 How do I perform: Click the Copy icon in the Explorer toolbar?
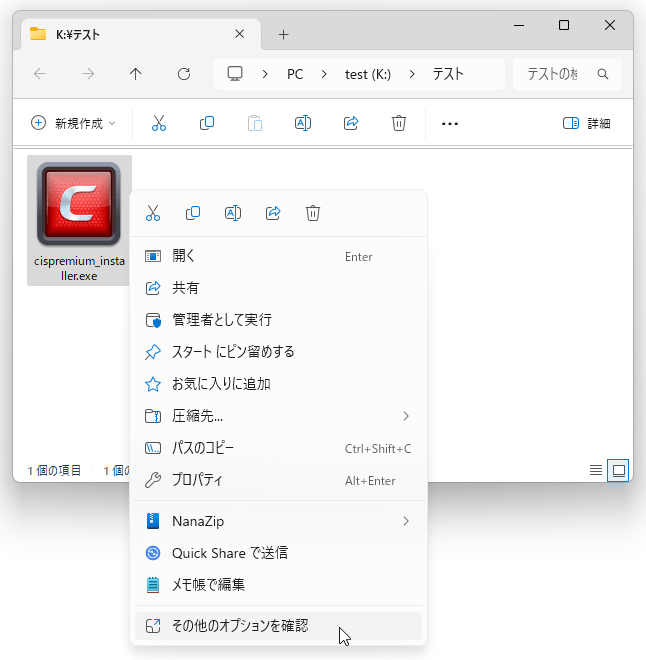pos(207,123)
